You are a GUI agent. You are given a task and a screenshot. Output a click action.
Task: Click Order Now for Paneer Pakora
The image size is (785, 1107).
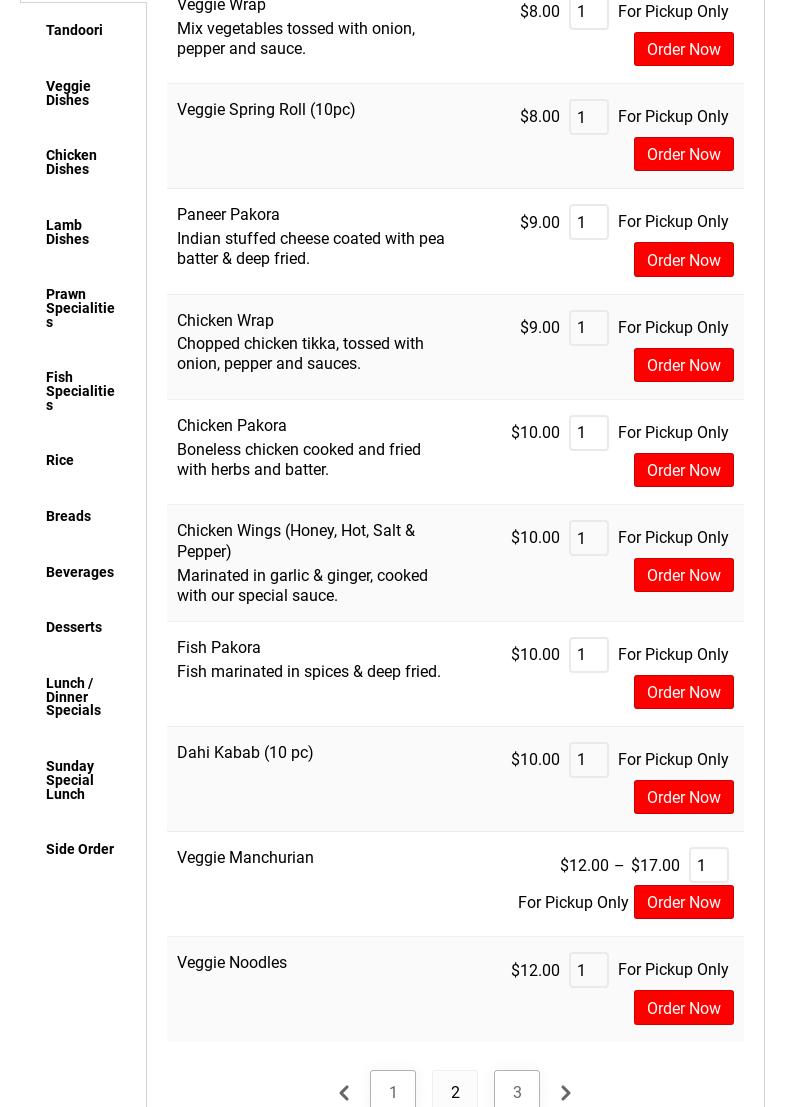click(x=683, y=260)
